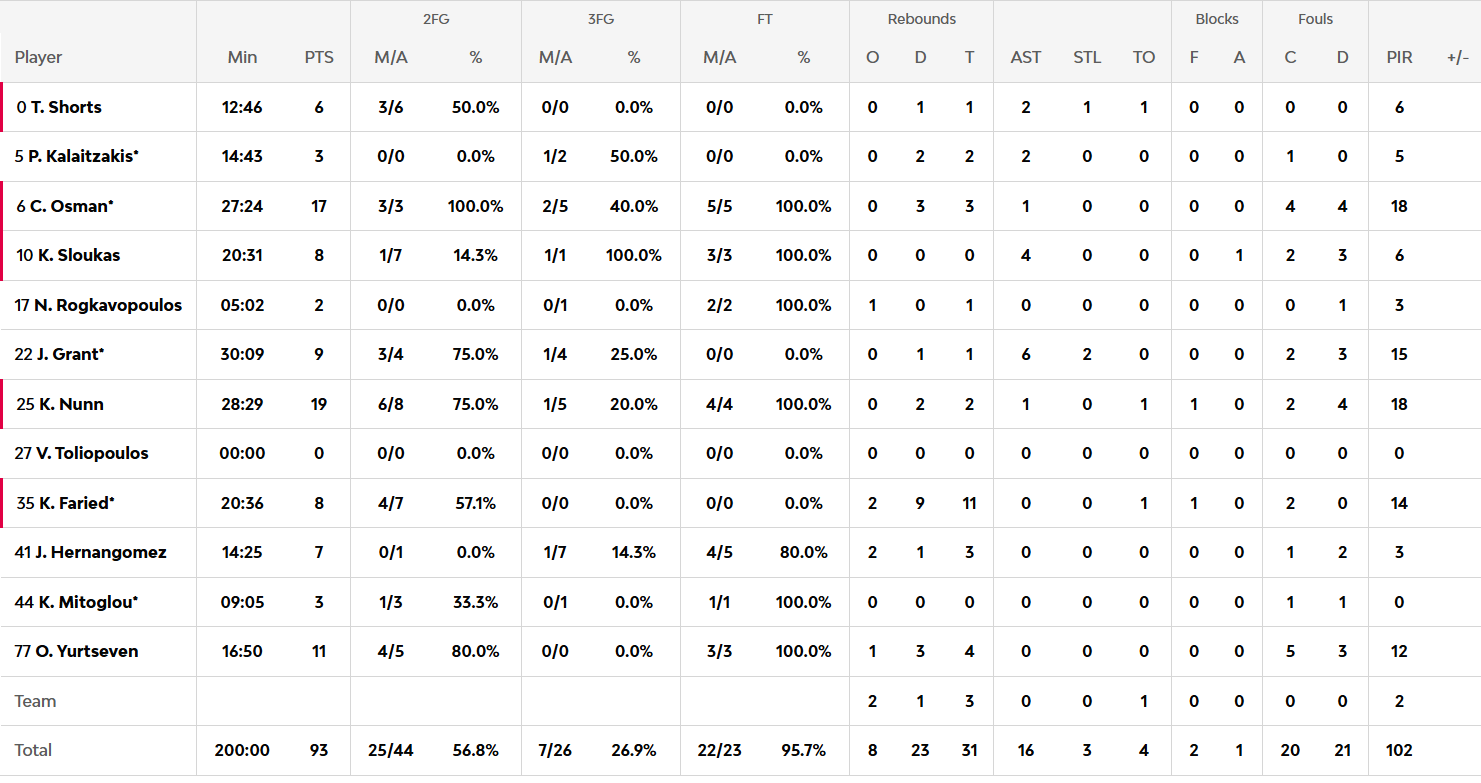
Task: Open C. Osman's player page
Action: pyautogui.click(x=72, y=206)
